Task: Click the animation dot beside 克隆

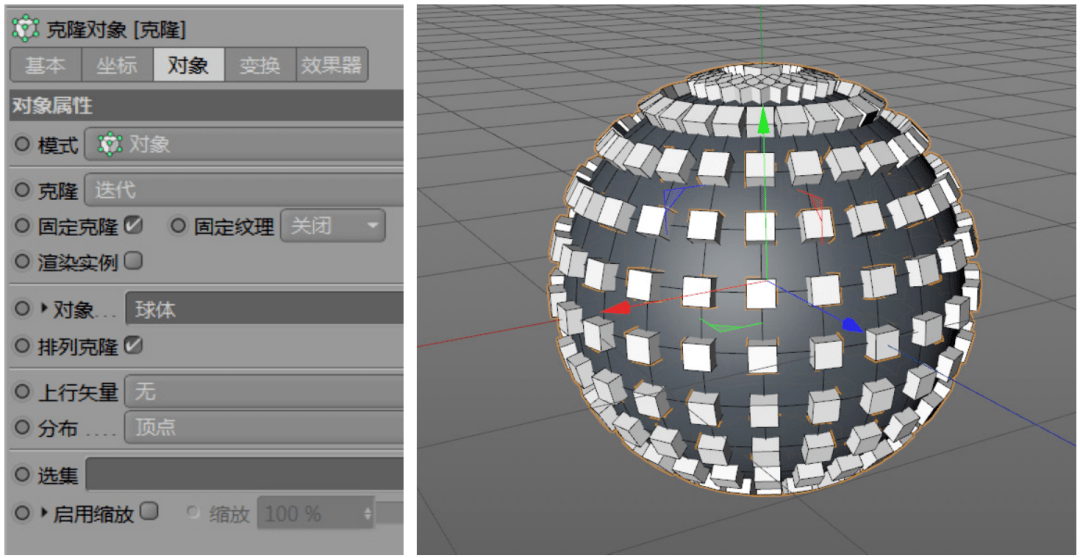Action: [x=23, y=190]
